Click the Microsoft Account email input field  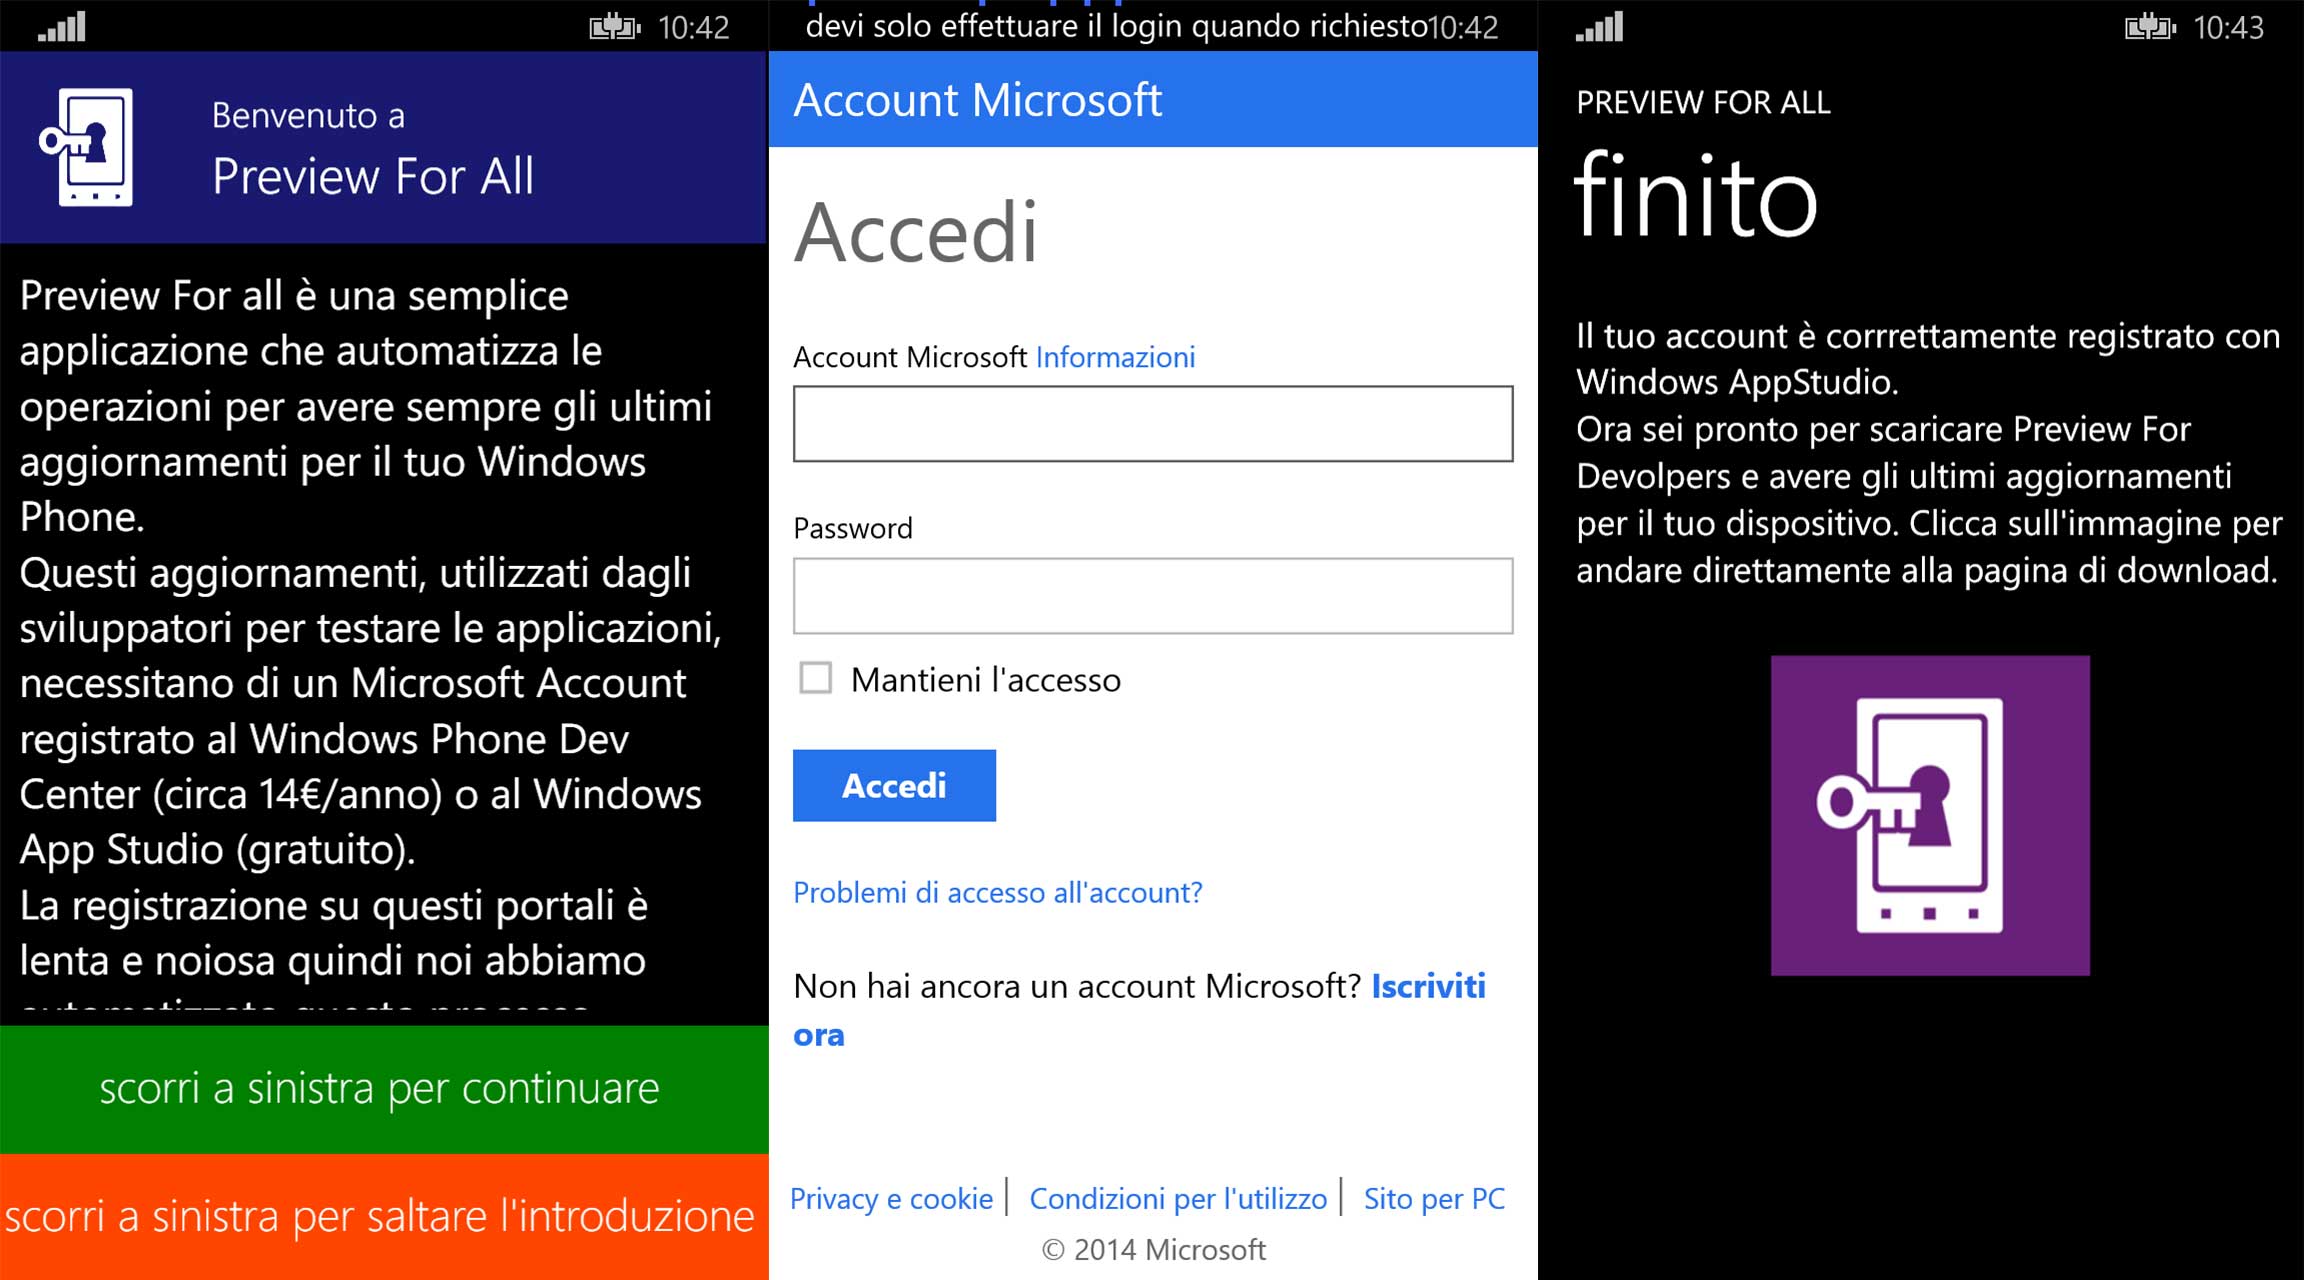pyautogui.click(x=1146, y=424)
